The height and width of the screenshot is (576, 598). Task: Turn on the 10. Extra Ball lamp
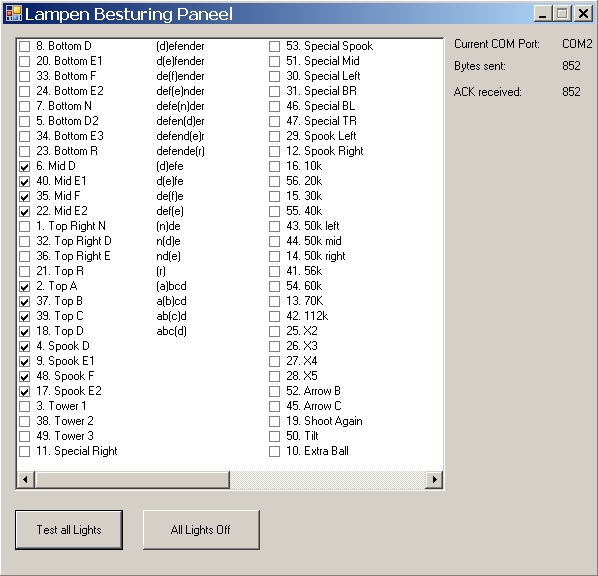pyautogui.click(x=274, y=452)
